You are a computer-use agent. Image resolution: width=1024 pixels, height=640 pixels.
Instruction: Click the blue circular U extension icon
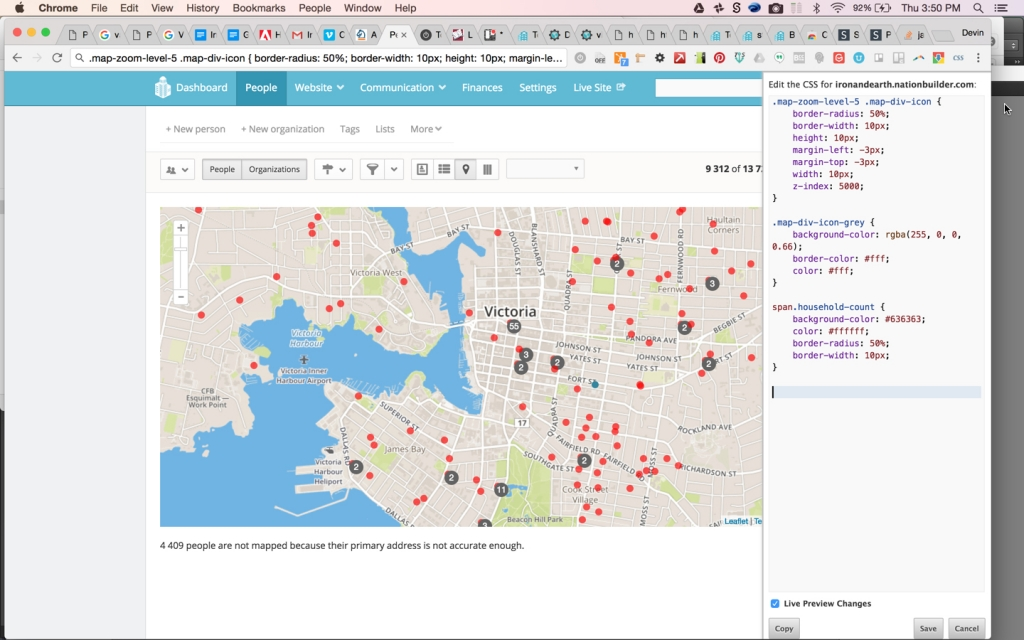pyautogui.click(x=859, y=58)
